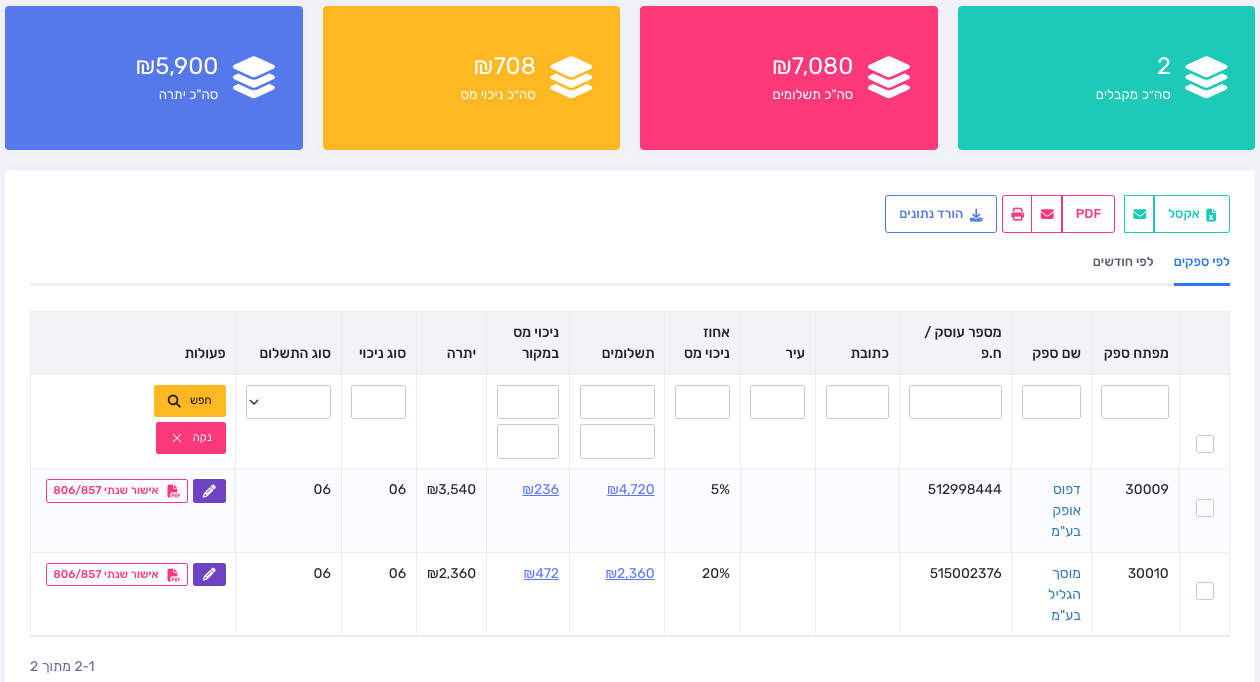Screen dimensions: 1260x682
Task: Open supplier מוסך הגליל בע"מ
Action: tap(1064, 594)
